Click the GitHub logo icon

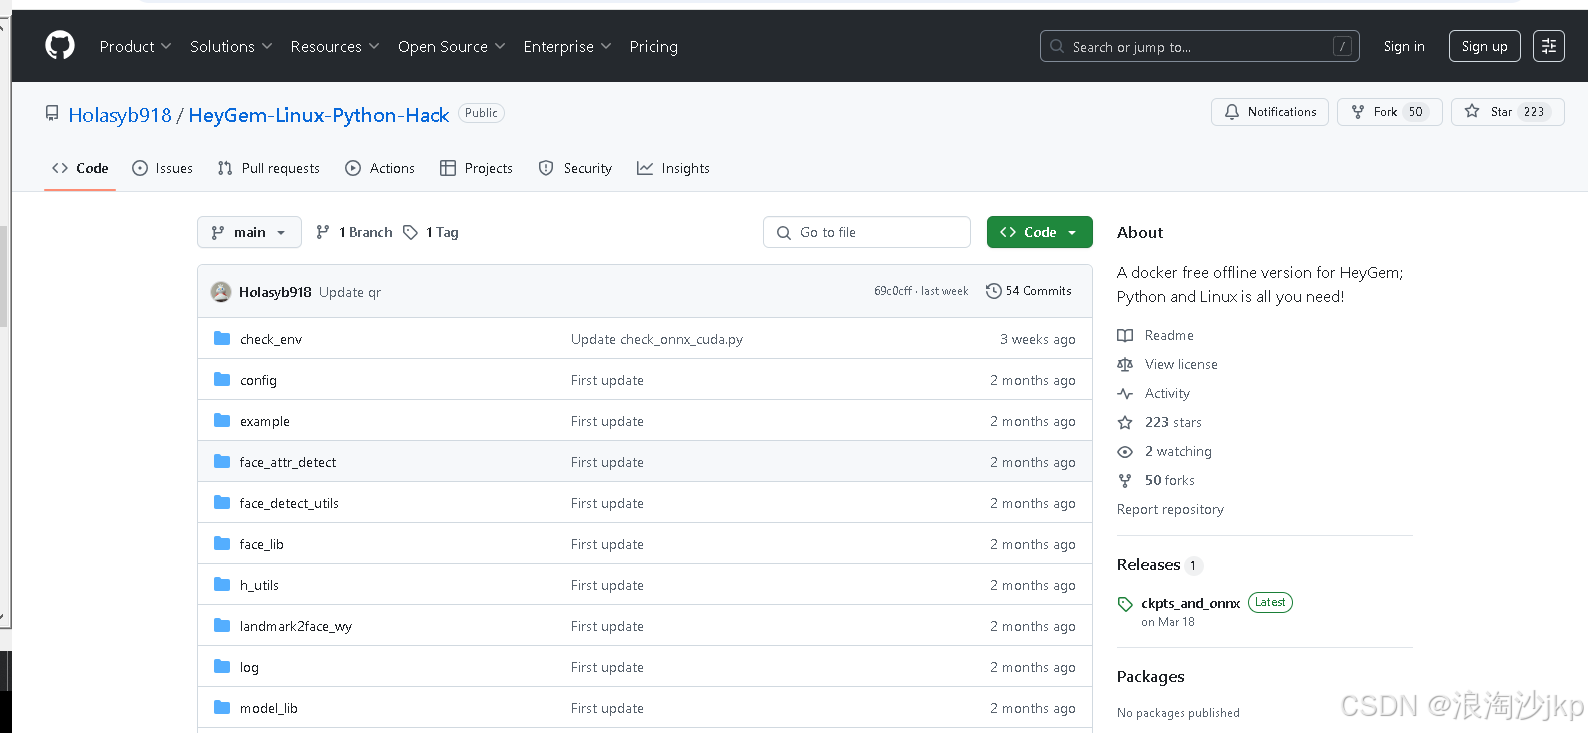[x=60, y=45]
